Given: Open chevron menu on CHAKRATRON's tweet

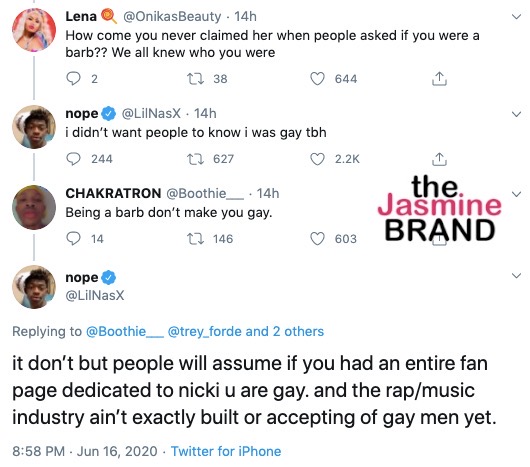Looking at the screenshot, I should (x=516, y=194).
